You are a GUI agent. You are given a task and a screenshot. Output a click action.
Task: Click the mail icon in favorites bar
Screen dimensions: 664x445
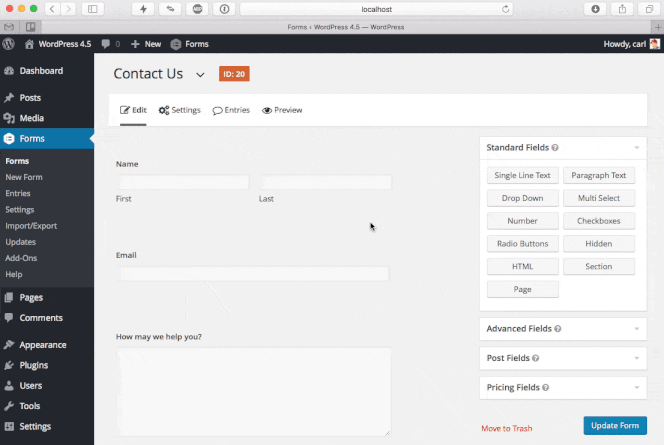pos(9,27)
